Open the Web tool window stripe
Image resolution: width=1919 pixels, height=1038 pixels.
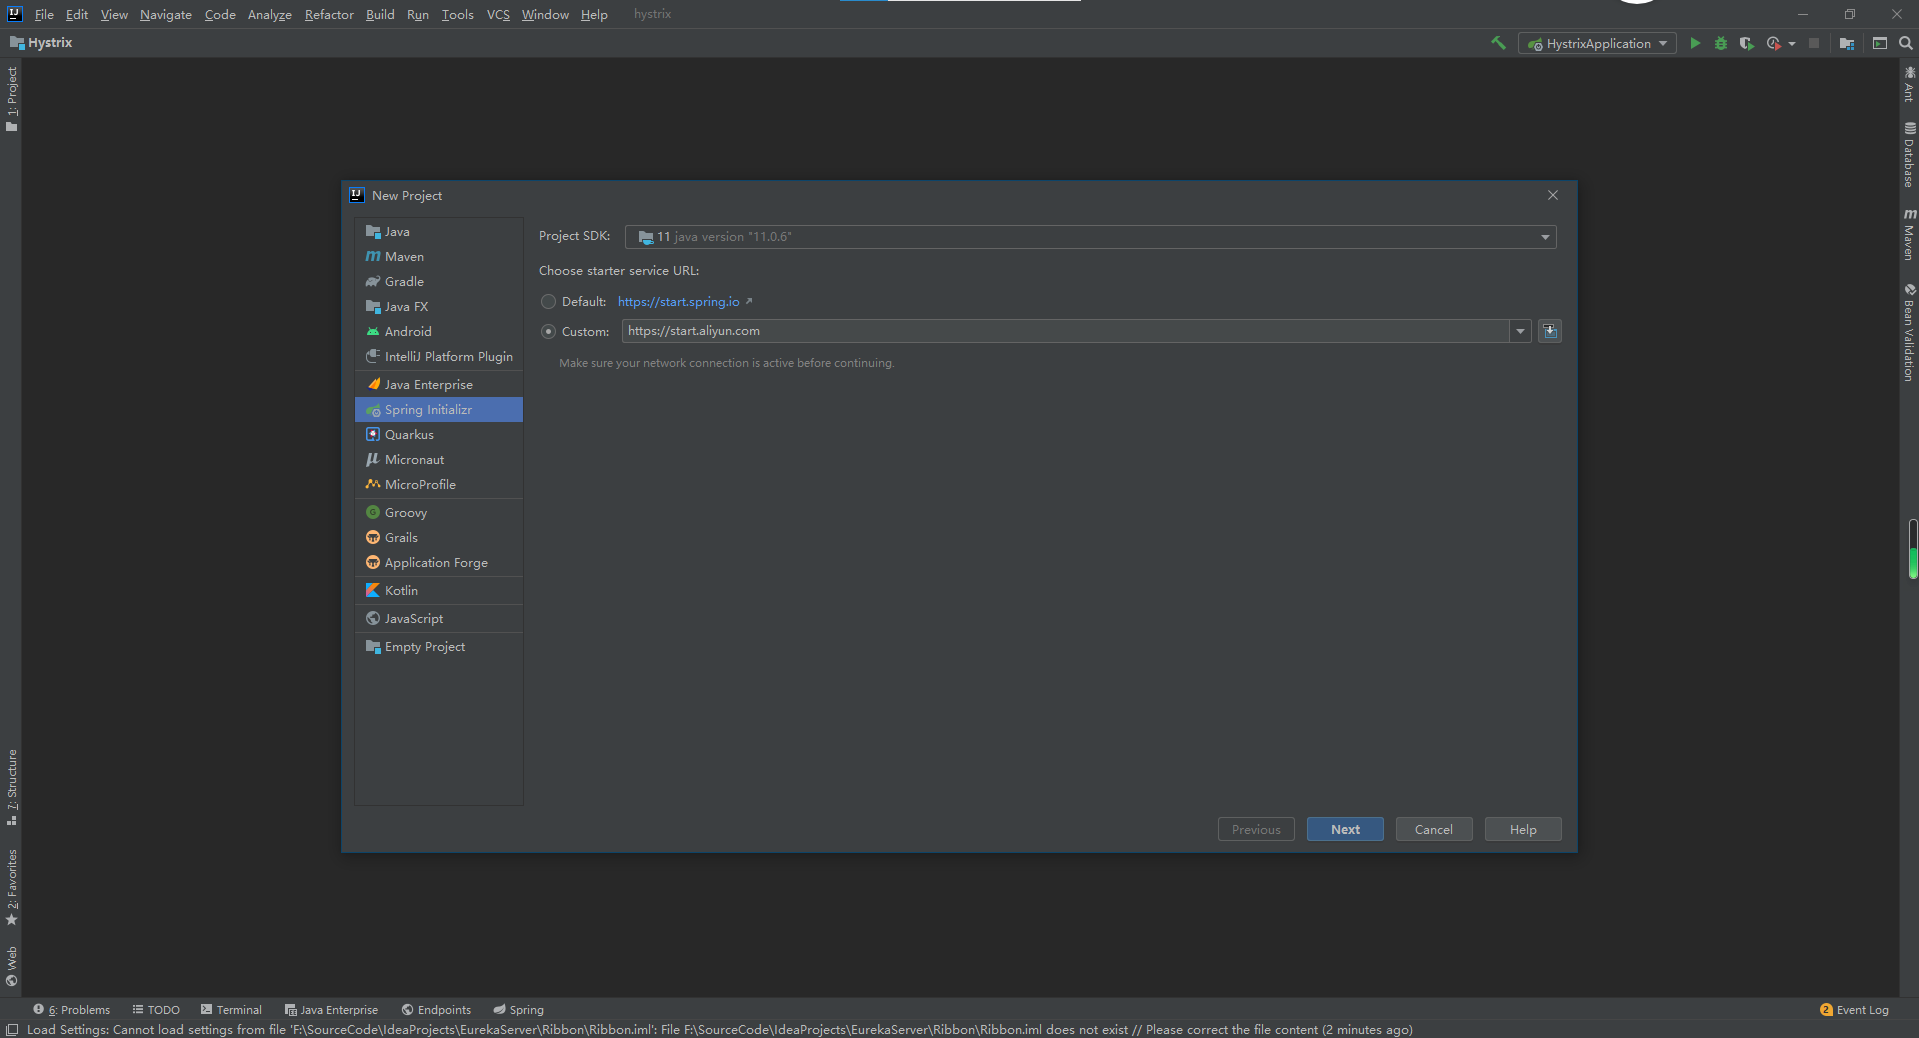pos(12,966)
